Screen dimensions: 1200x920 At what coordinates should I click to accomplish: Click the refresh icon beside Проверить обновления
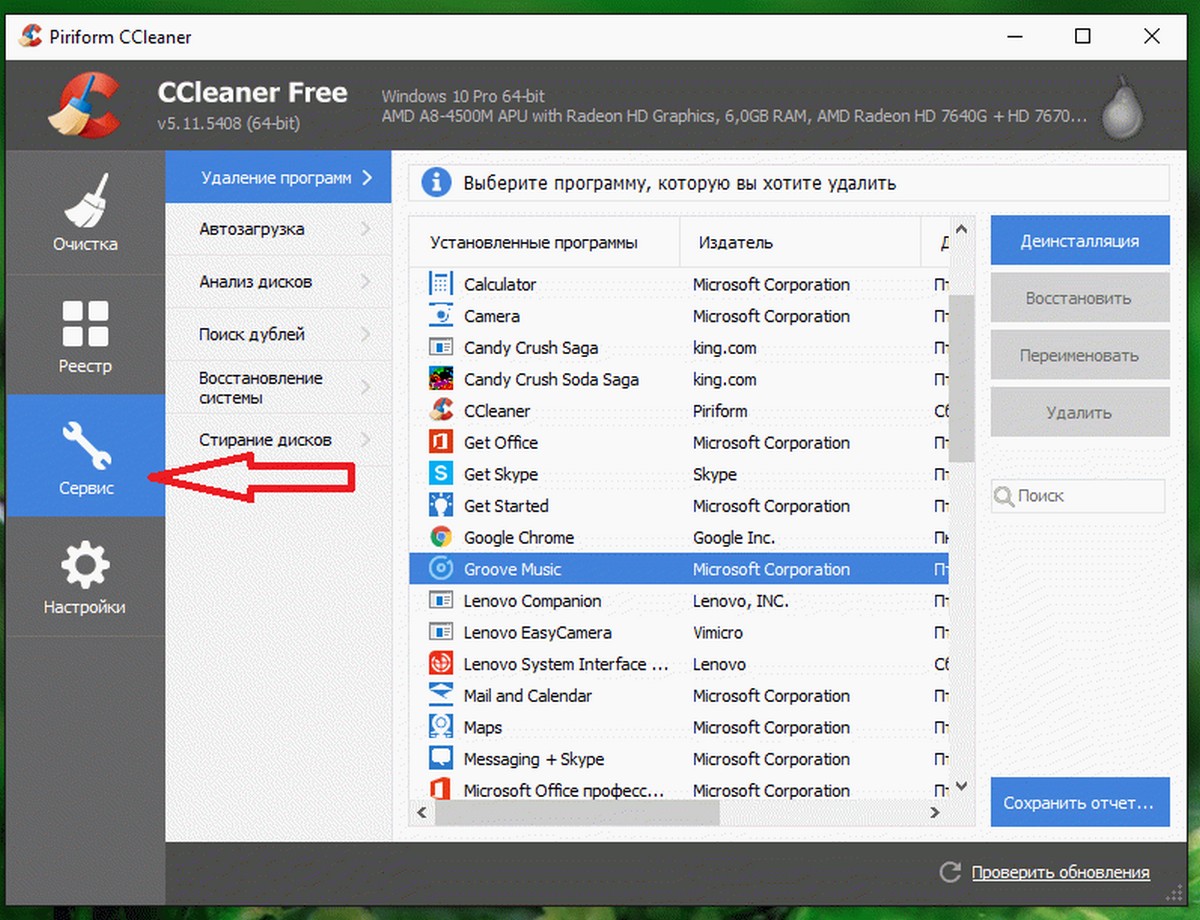951,873
